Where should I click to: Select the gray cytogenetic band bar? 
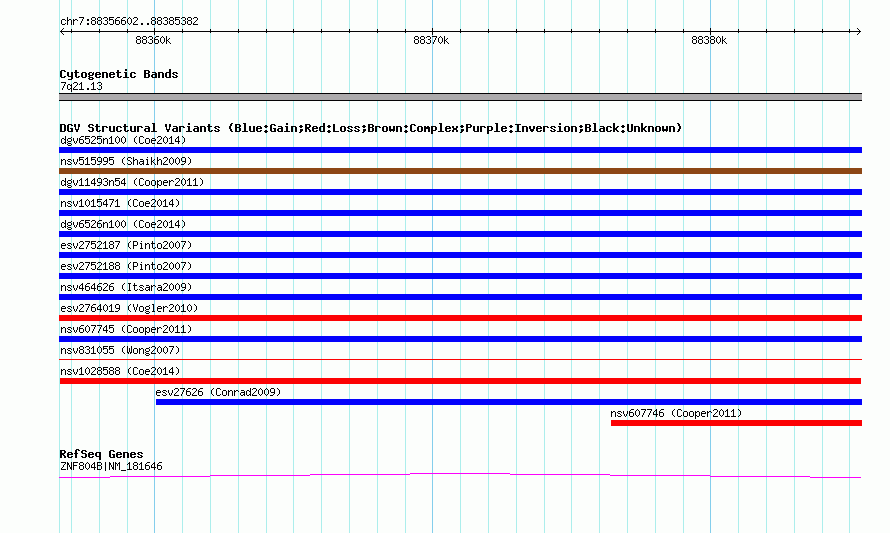[460, 97]
